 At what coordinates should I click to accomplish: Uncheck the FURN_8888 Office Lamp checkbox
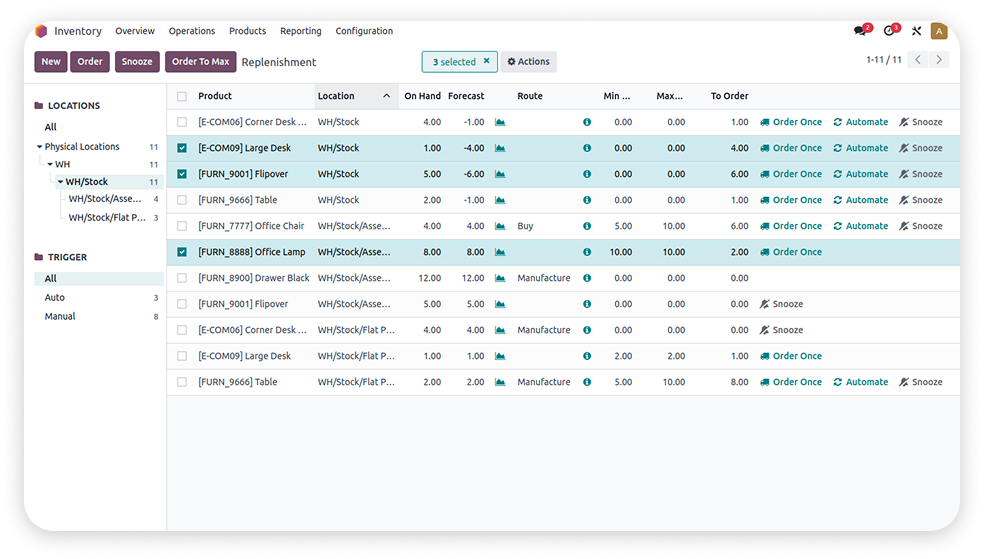click(x=182, y=252)
